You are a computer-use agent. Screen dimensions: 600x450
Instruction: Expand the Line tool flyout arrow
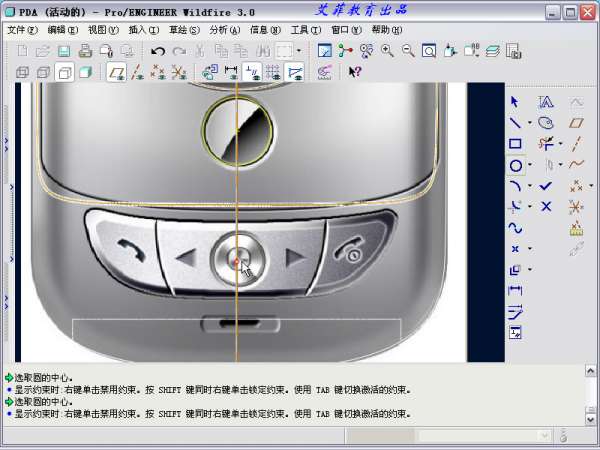click(x=530, y=123)
